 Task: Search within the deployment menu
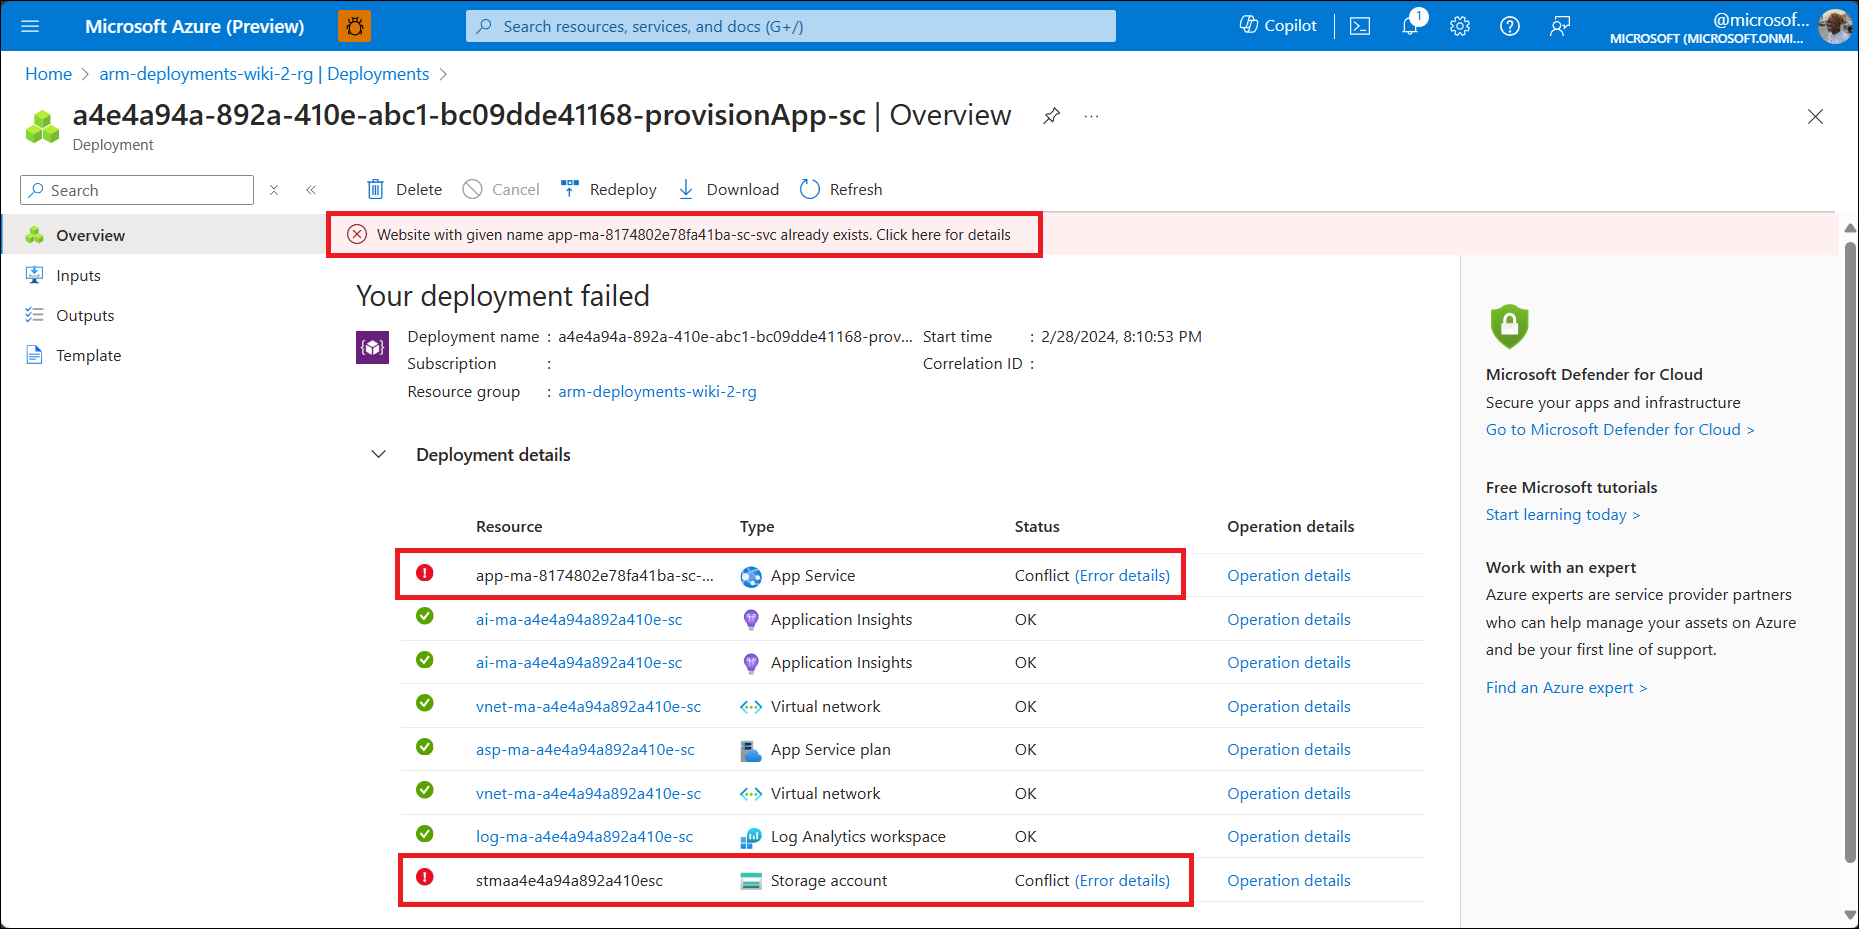pyautogui.click(x=137, y=190)
